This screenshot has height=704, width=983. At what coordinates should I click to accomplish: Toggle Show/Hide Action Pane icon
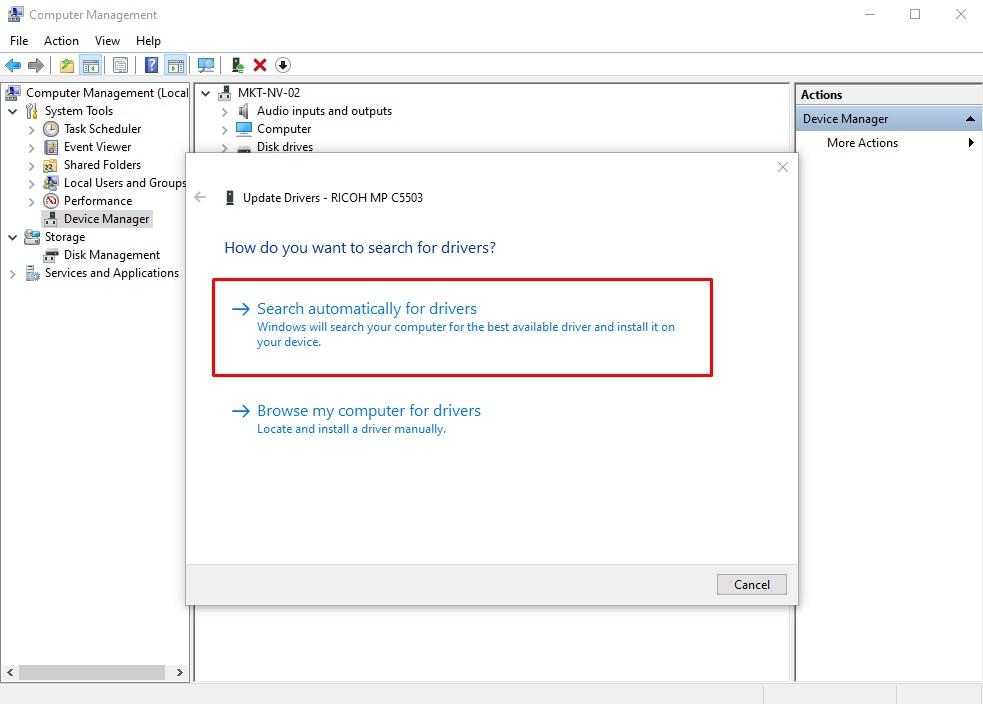coord(176,65)
